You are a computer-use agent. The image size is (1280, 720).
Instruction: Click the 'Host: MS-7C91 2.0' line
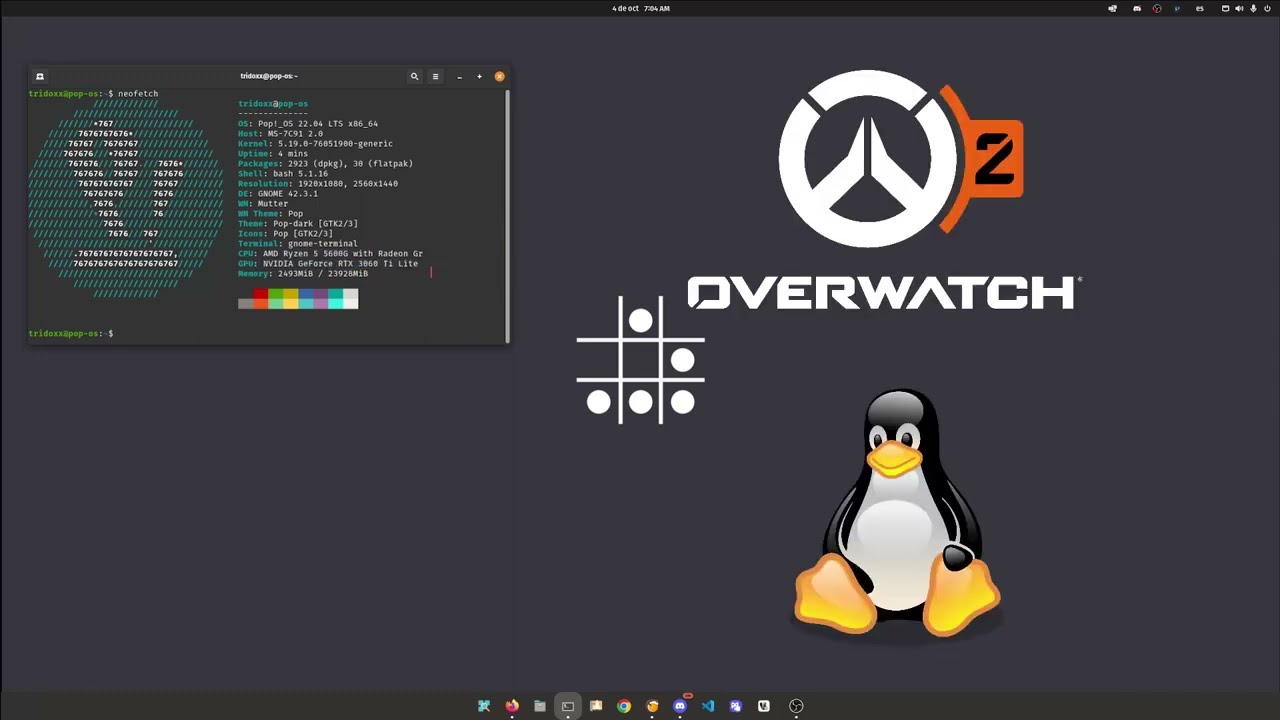tap(280, 134)
